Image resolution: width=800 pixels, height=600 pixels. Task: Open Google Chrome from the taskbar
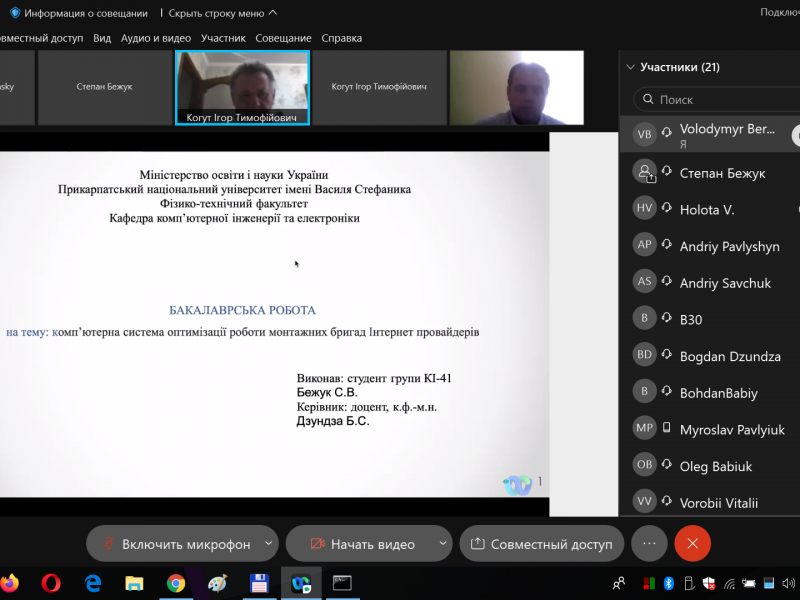(x=176, y=583)
